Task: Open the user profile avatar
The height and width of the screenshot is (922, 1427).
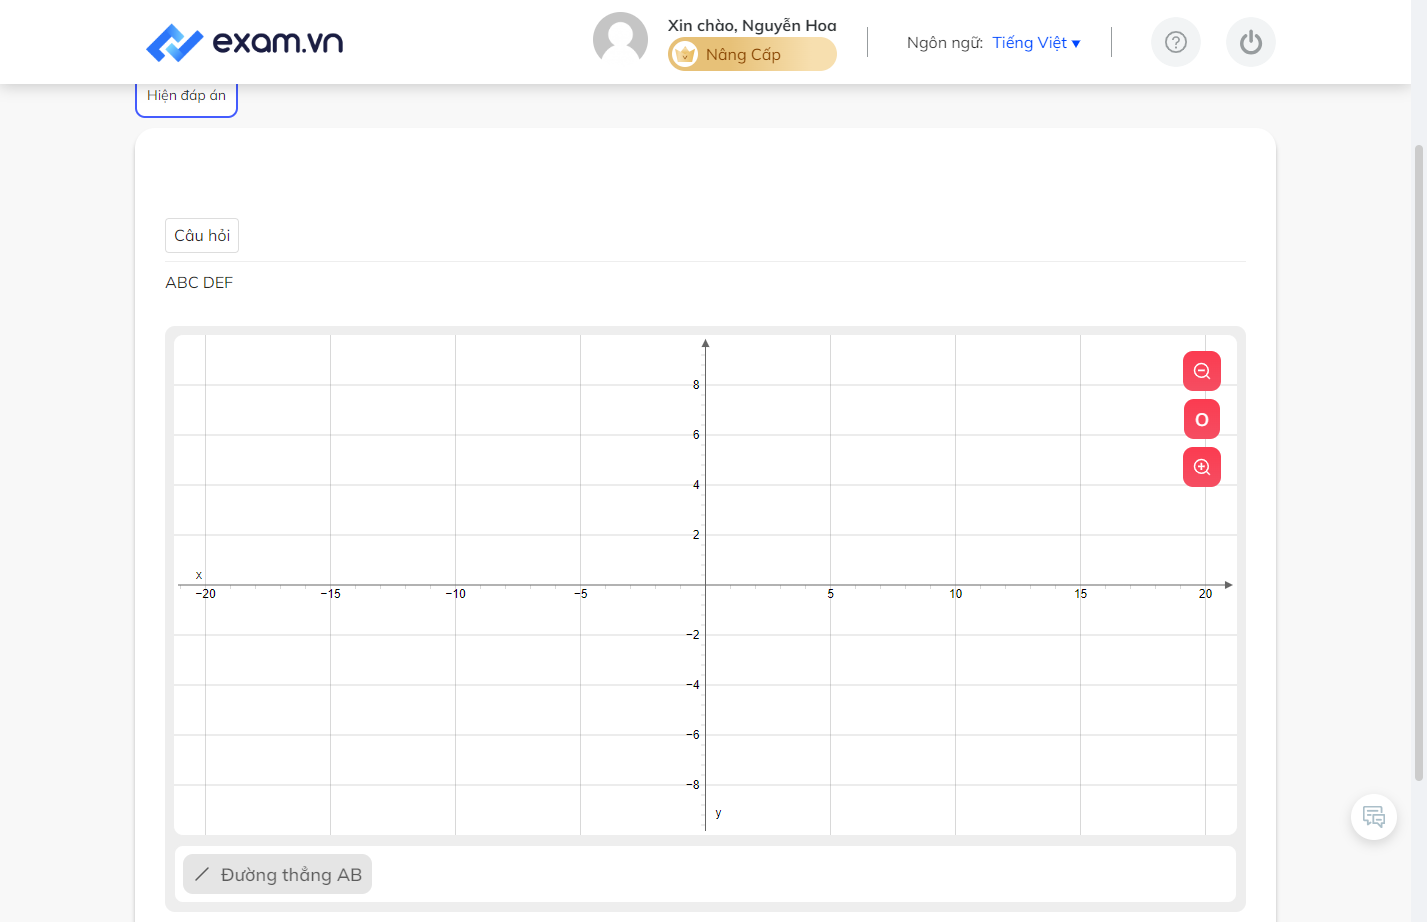Action: point(620,40)
